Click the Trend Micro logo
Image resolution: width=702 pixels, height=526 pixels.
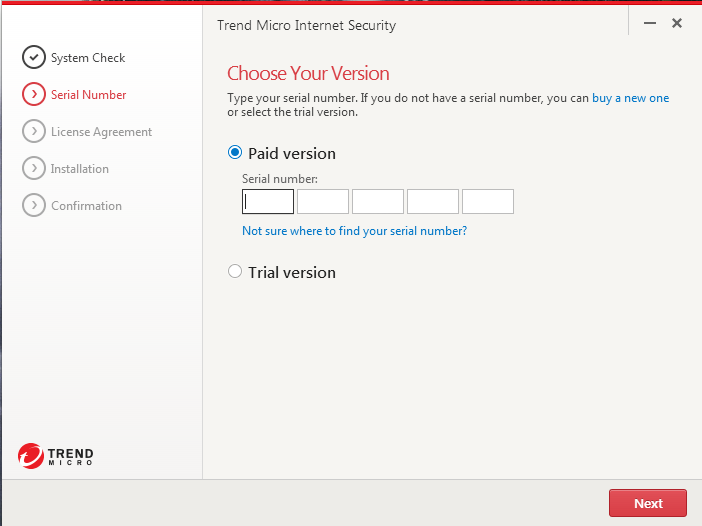point(56,456)
